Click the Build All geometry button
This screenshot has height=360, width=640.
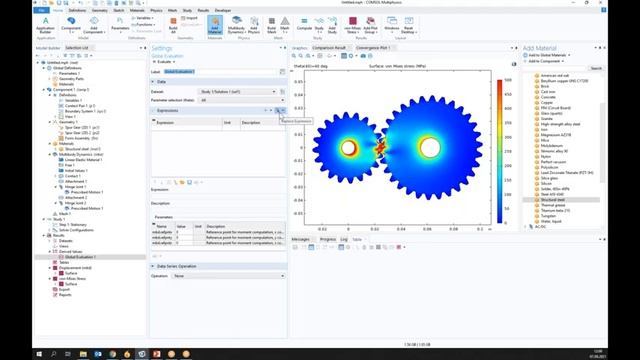pos(173,25)
